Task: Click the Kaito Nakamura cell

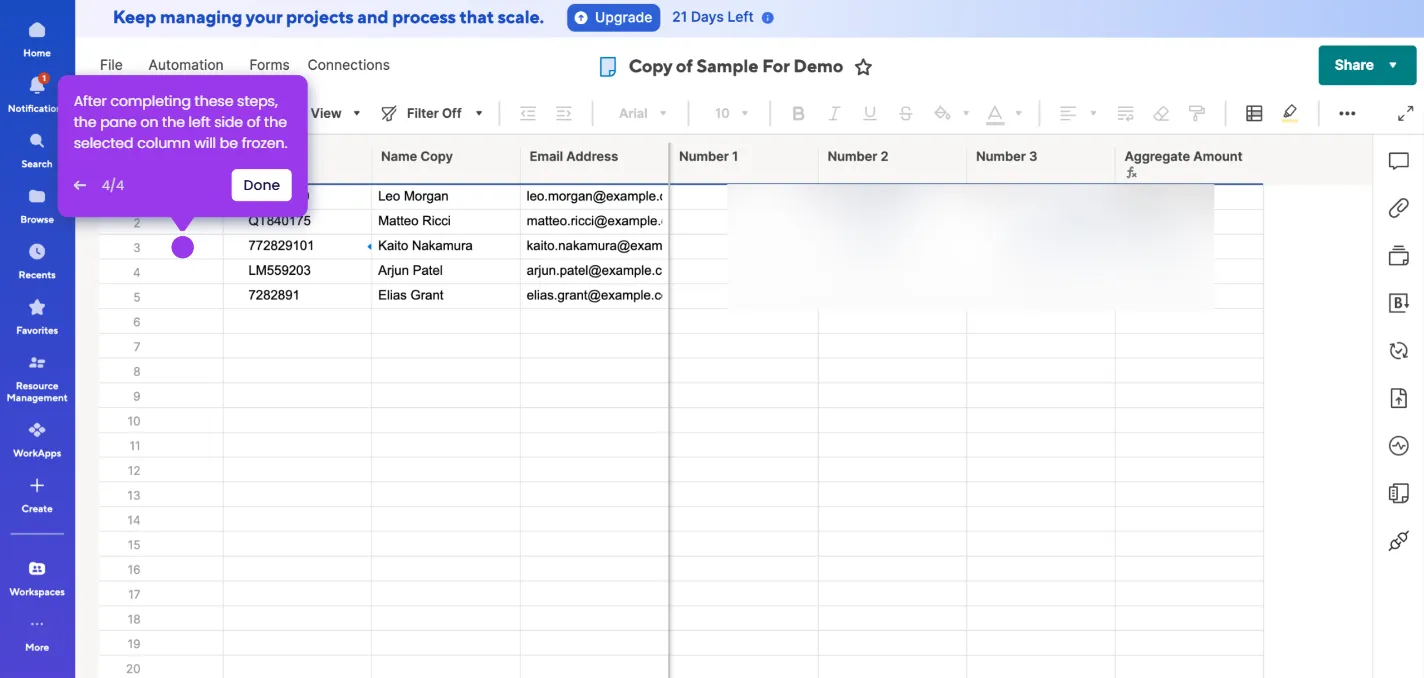Action: pyautogui.click(x=446, y=246)
